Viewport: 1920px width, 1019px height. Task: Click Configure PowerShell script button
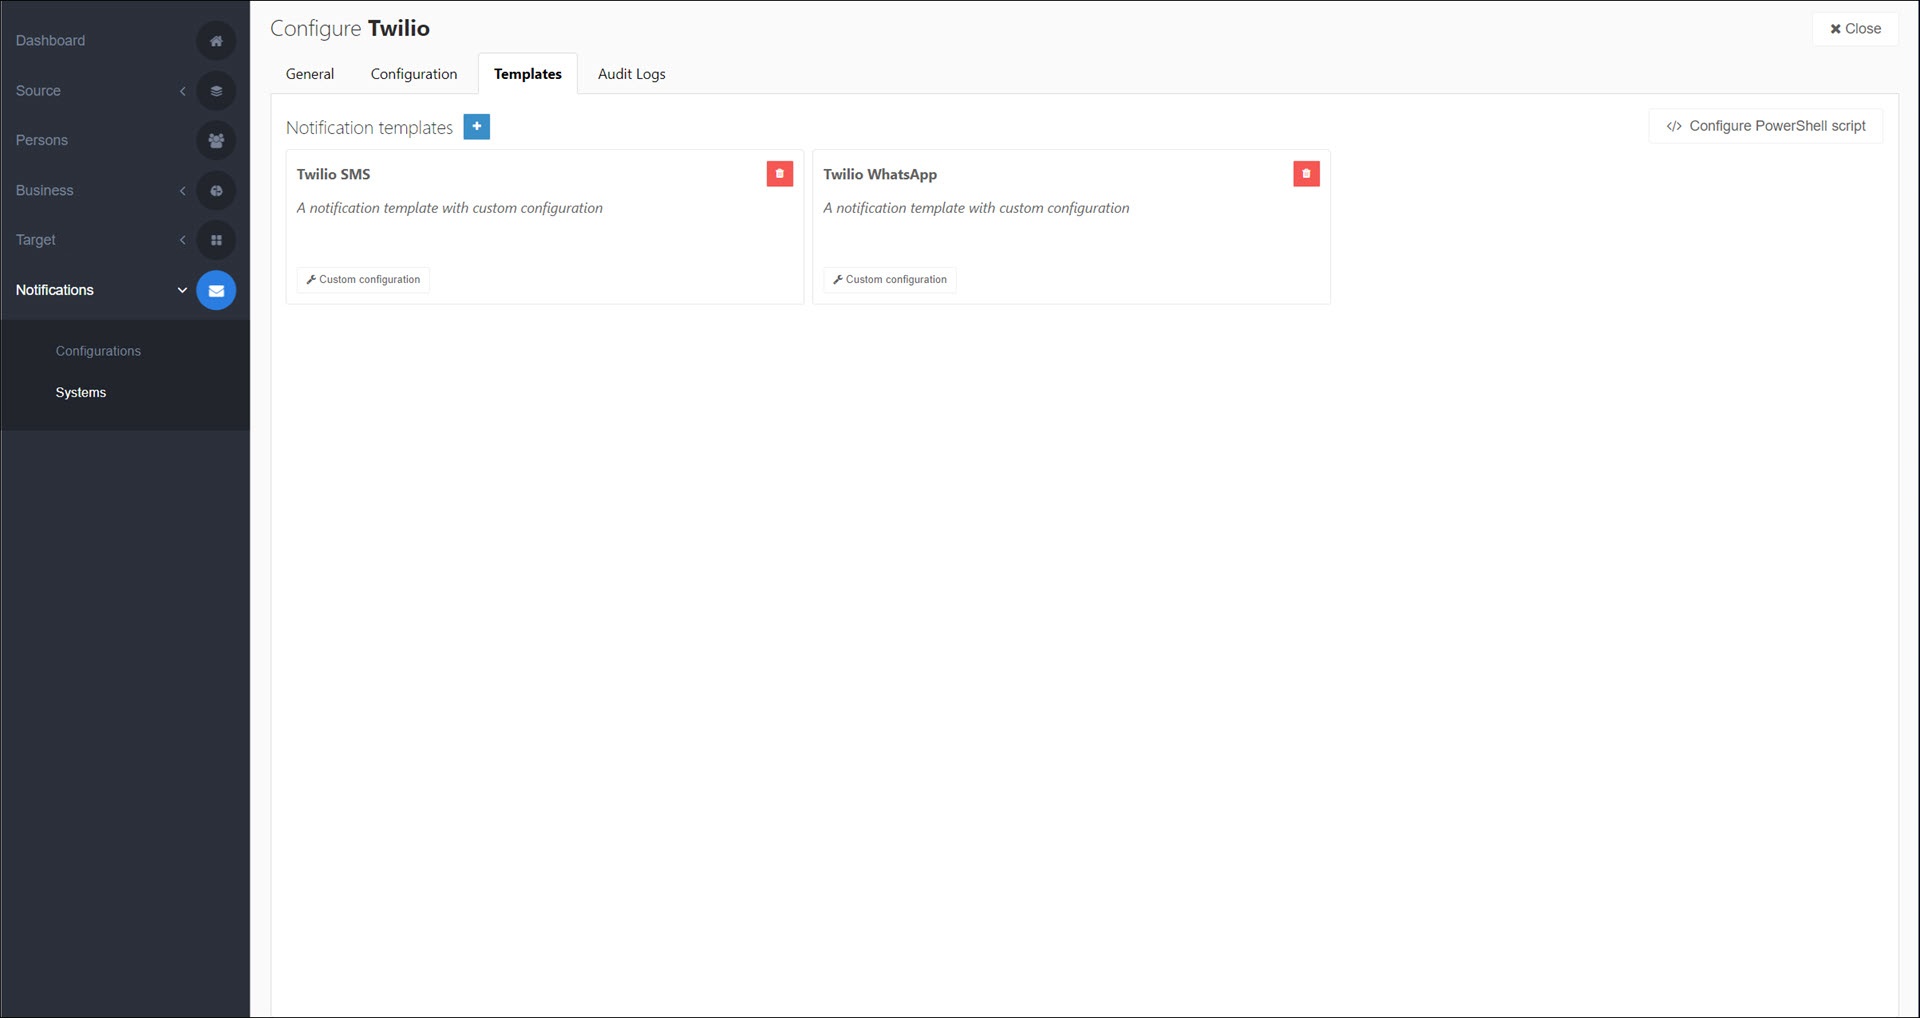coord(1765,126)
